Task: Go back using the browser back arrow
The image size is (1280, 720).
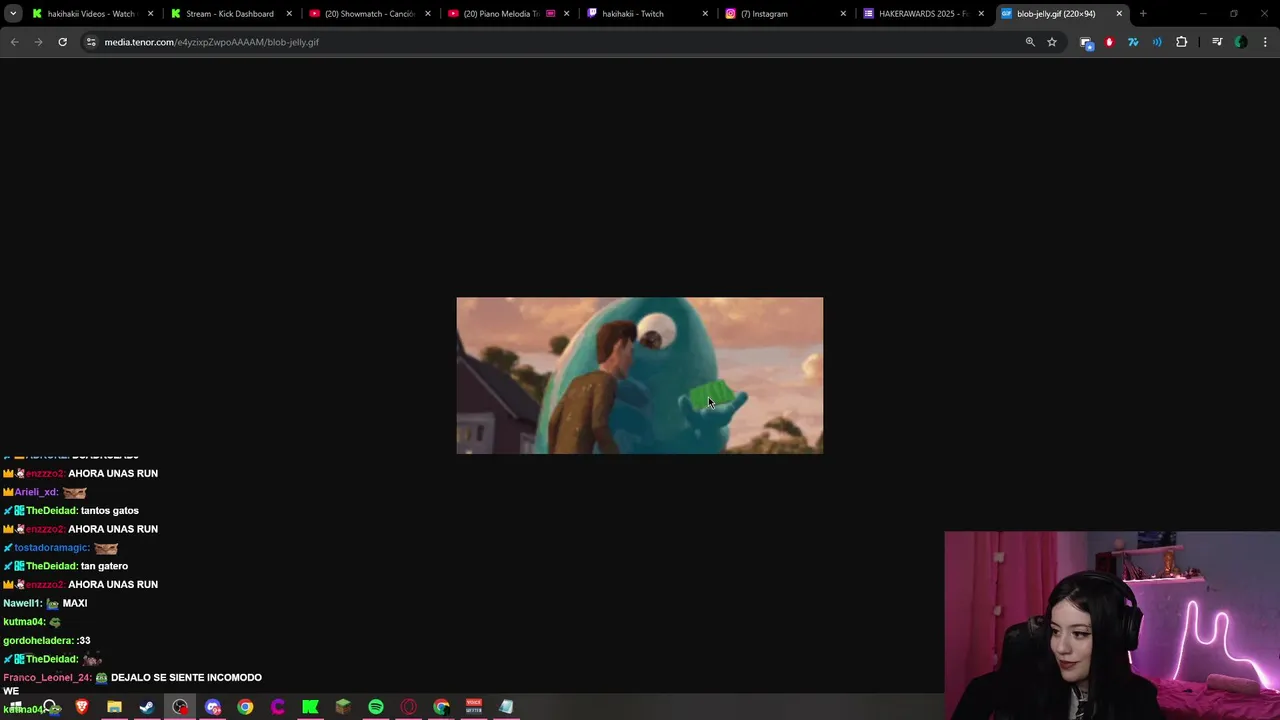Action: pyautogui.click(x=14, y=42)
